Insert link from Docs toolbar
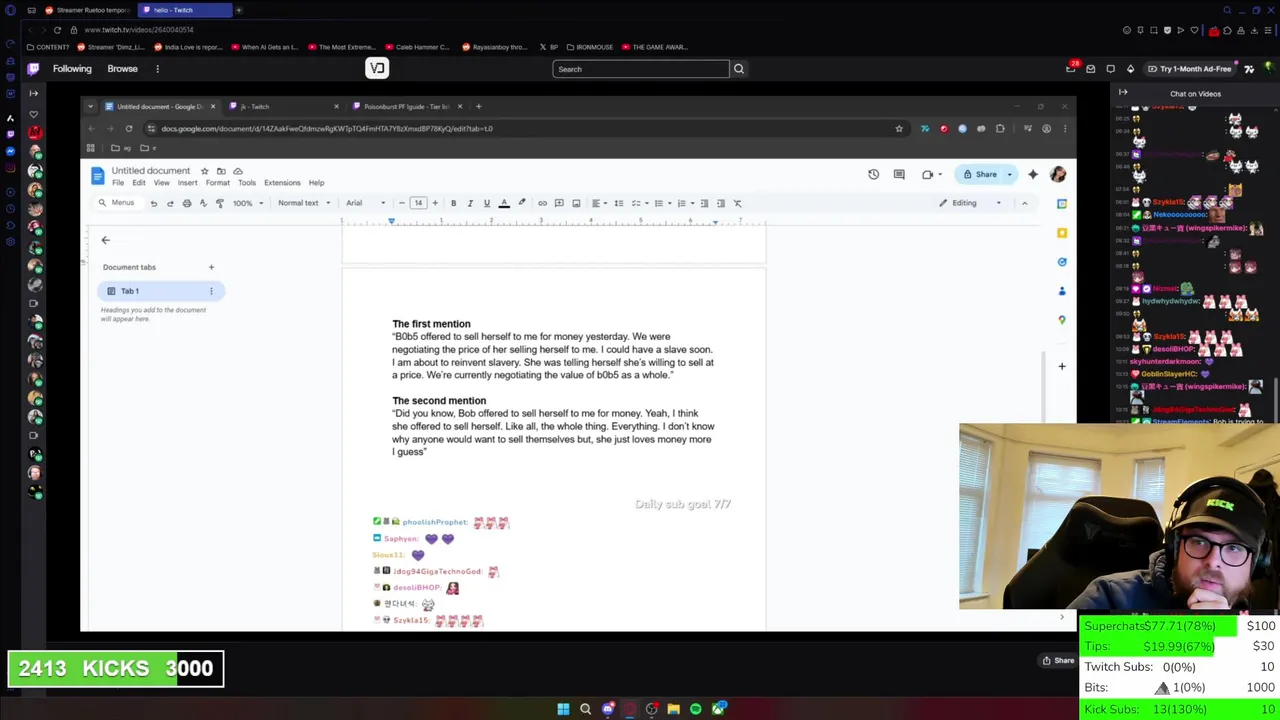Screen dimensions: 1280x720 [542, 203]
